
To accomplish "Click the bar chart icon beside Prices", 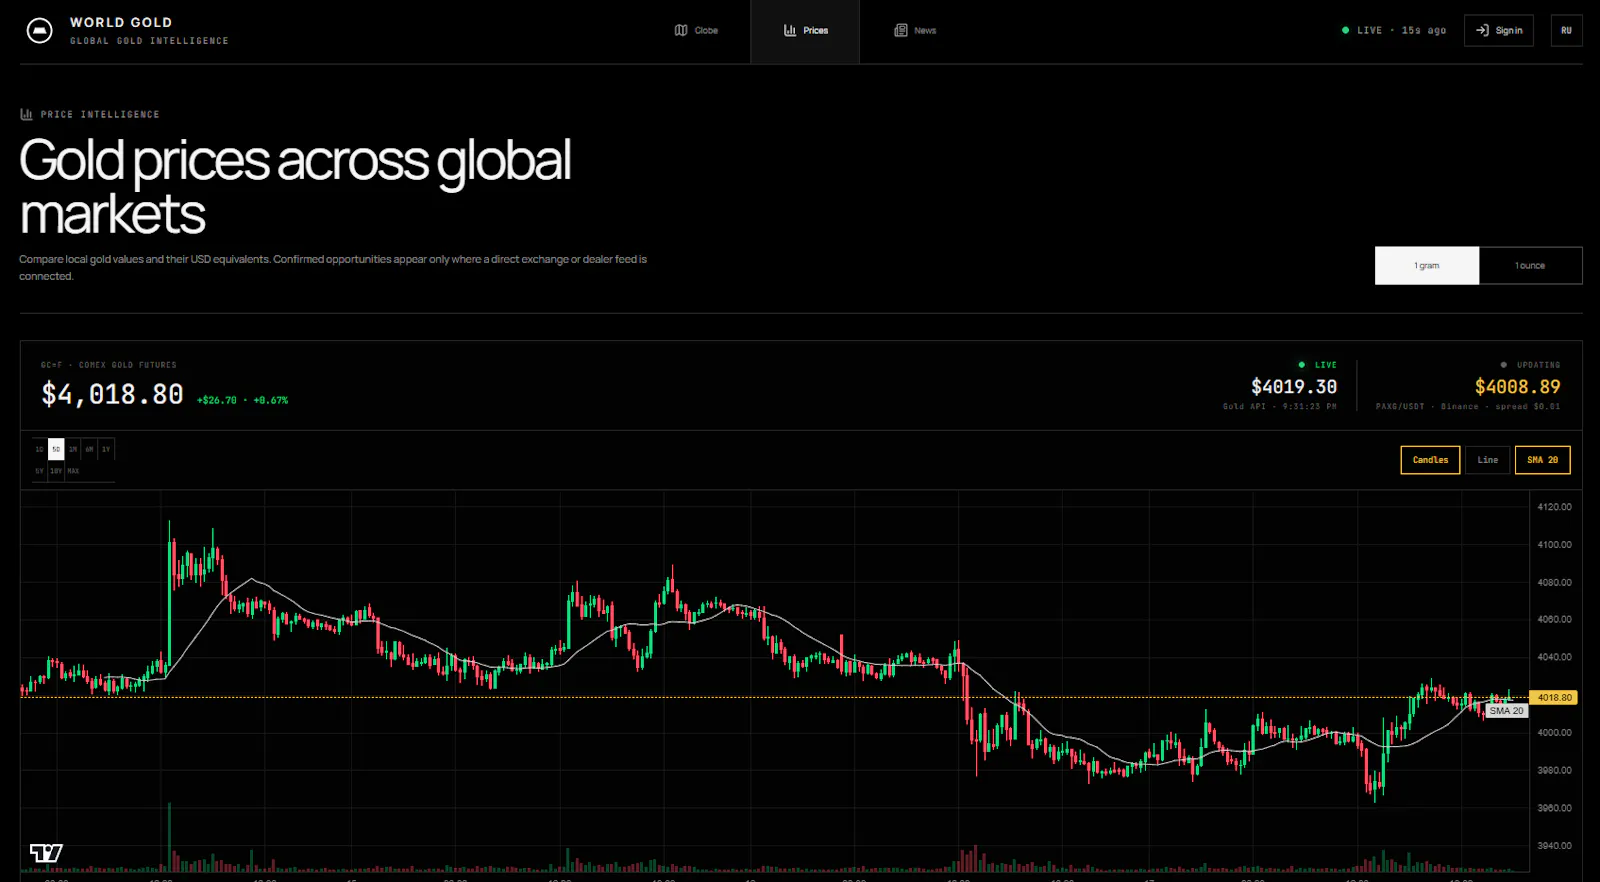I will 790,30.
